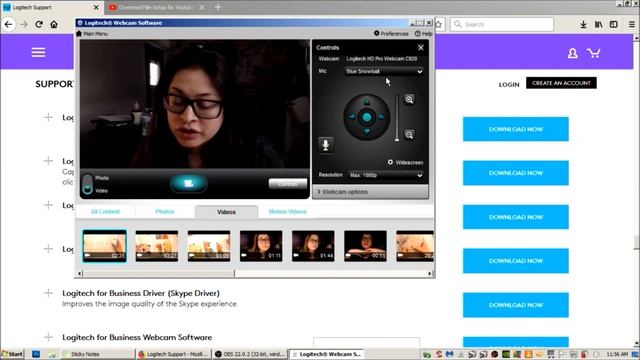Click LOGIN on the Logitech site

pos(509,84)
